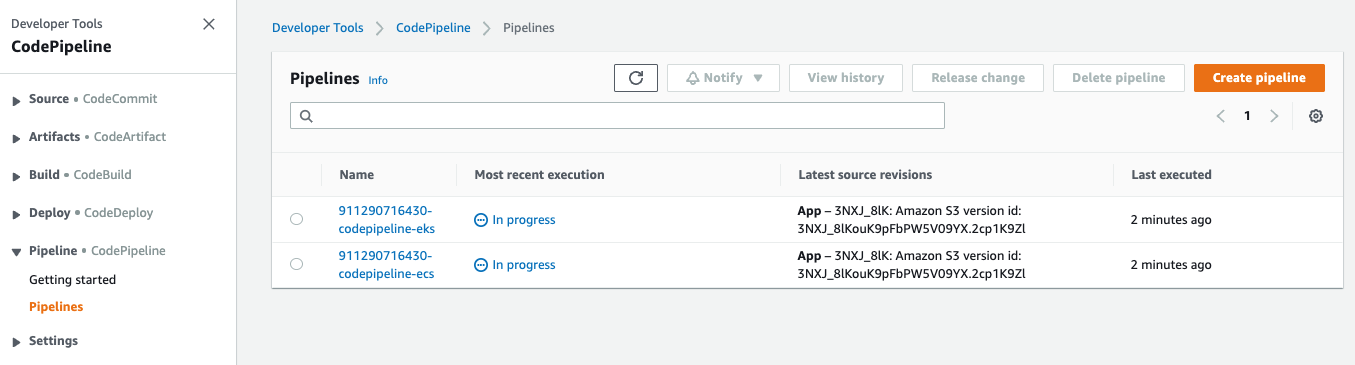Image resolution: width=1355 pixels, height=365 pixels.
Task: Go to the CodePipeline breadcrumb
Action: pyautogui.click(x=433, y=28)
